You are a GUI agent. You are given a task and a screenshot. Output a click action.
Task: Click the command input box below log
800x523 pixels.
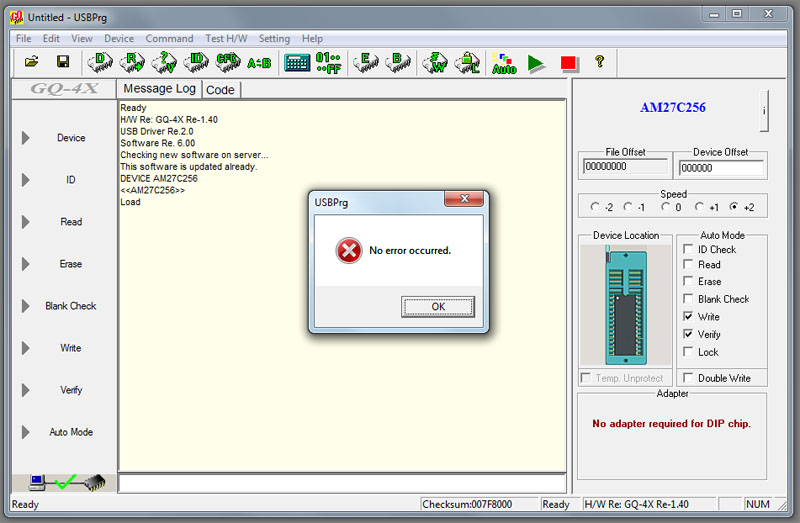pyautogui.click(x=342, y=483)
